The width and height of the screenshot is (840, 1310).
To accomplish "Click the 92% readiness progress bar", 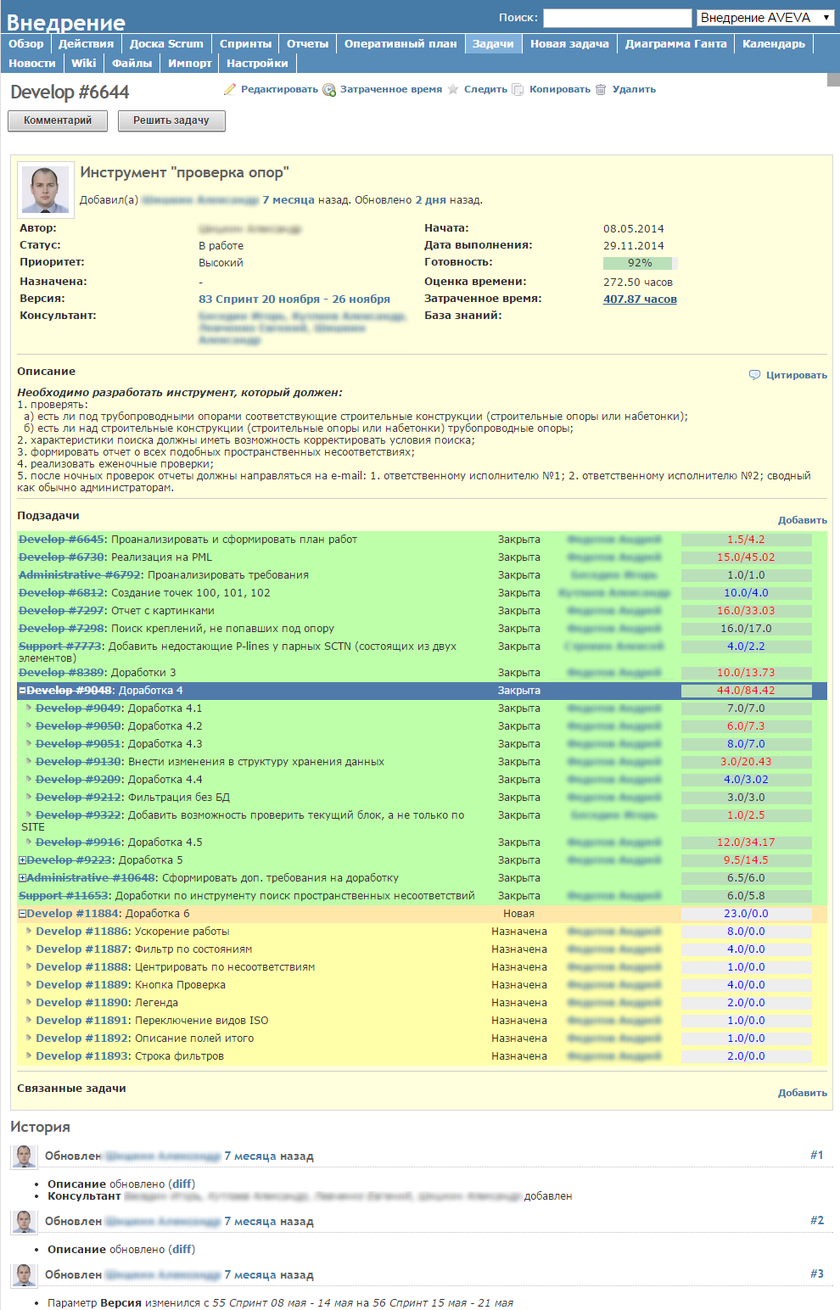I will coord(640,263).
